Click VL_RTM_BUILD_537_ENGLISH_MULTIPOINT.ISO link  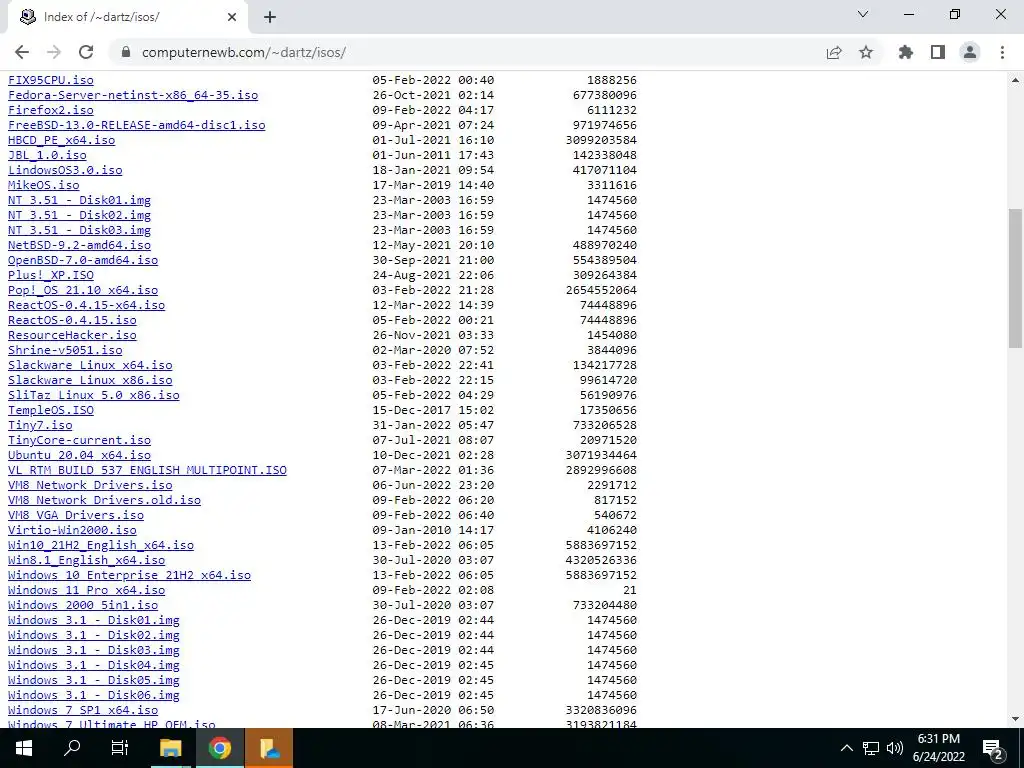[x=147, y=470]
